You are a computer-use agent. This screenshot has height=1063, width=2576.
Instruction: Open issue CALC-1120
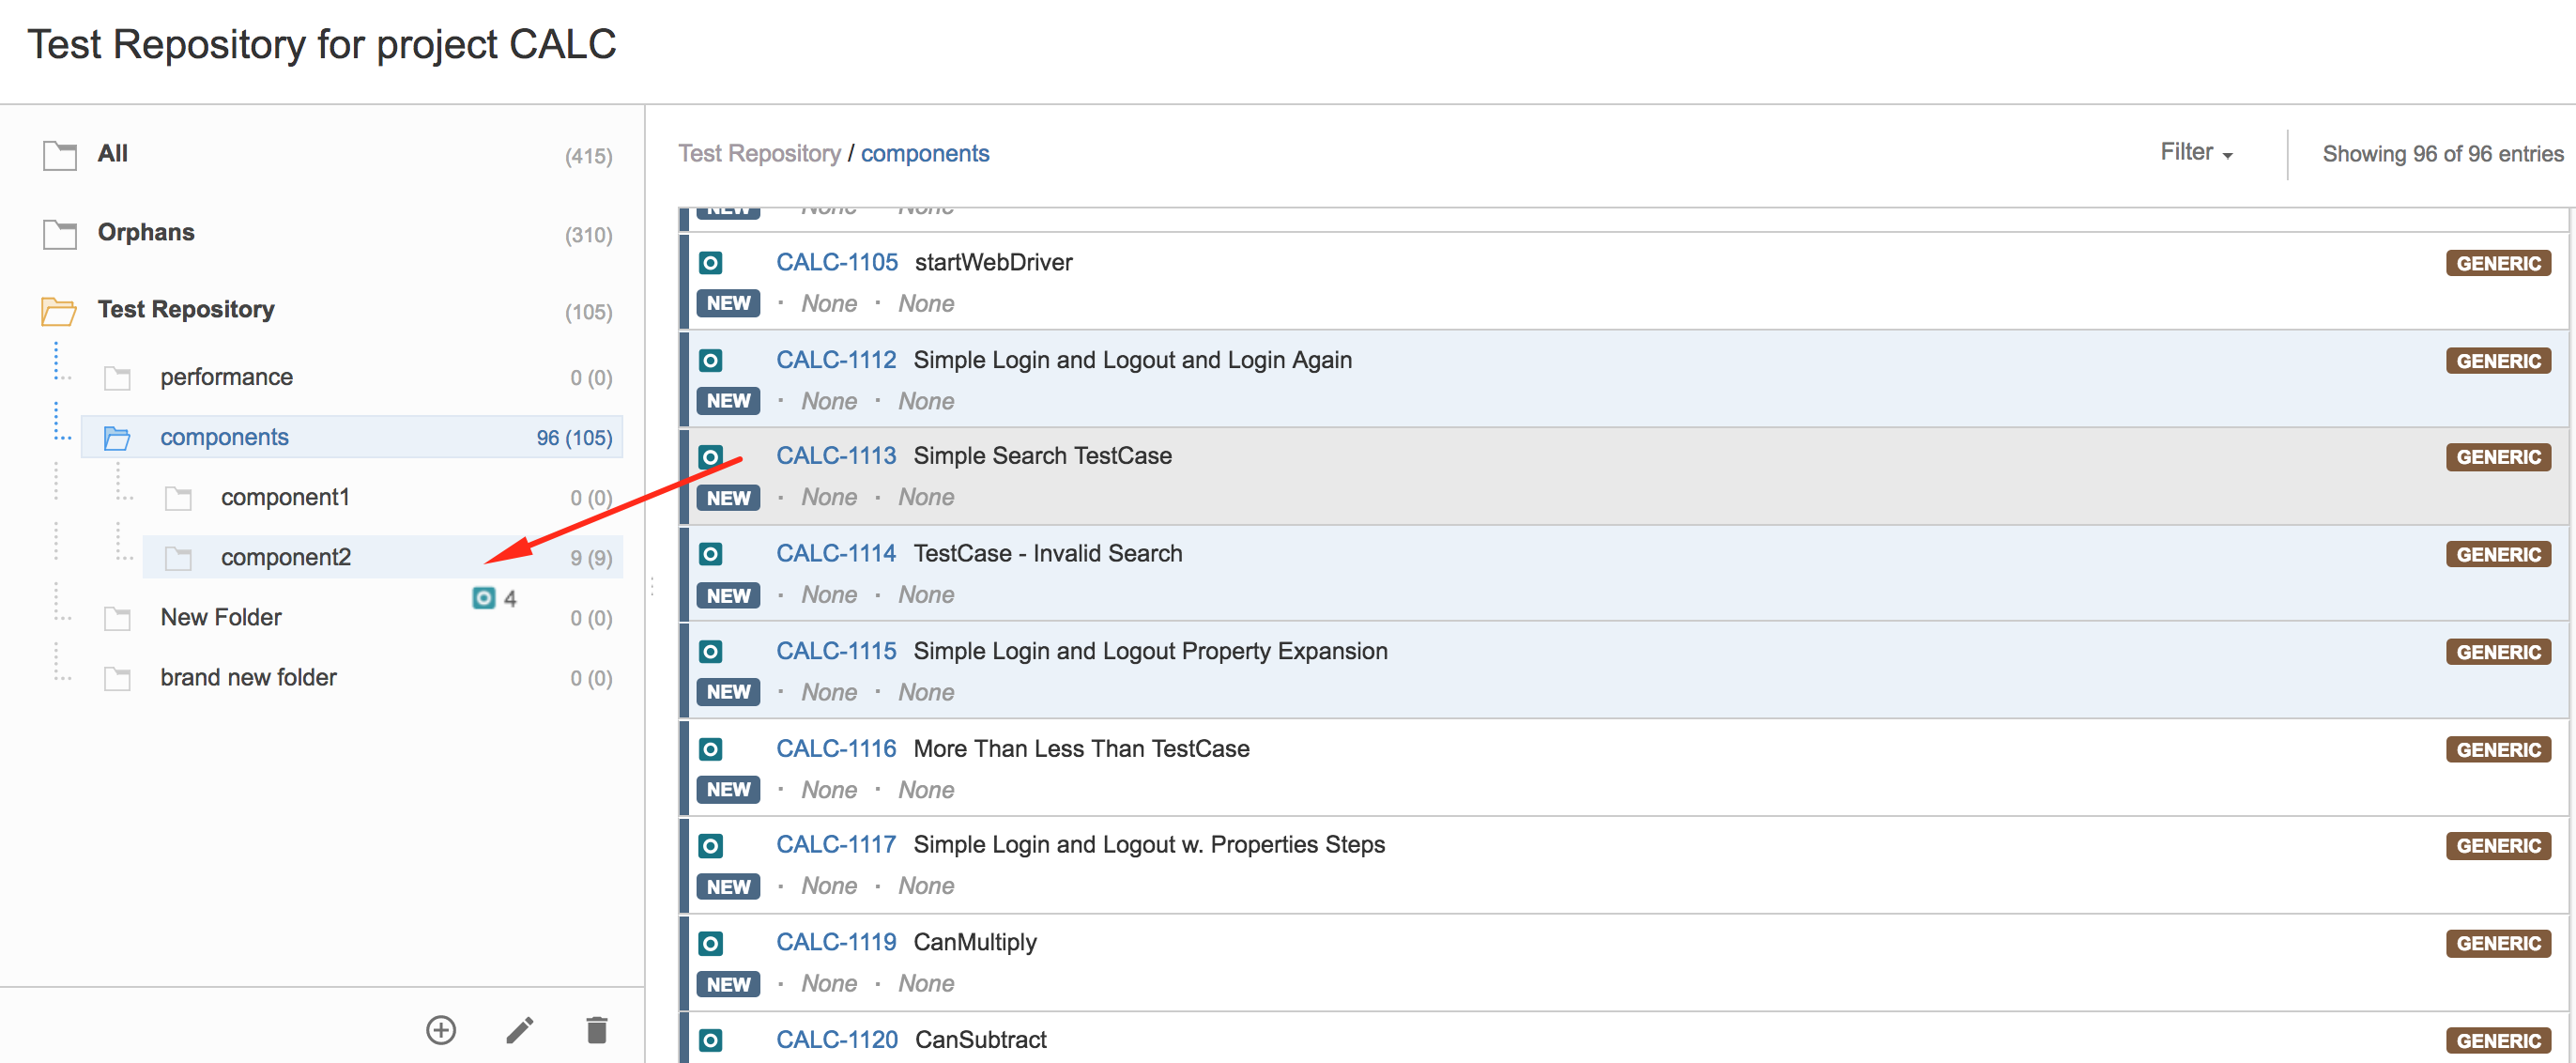tap(837, 1040)
